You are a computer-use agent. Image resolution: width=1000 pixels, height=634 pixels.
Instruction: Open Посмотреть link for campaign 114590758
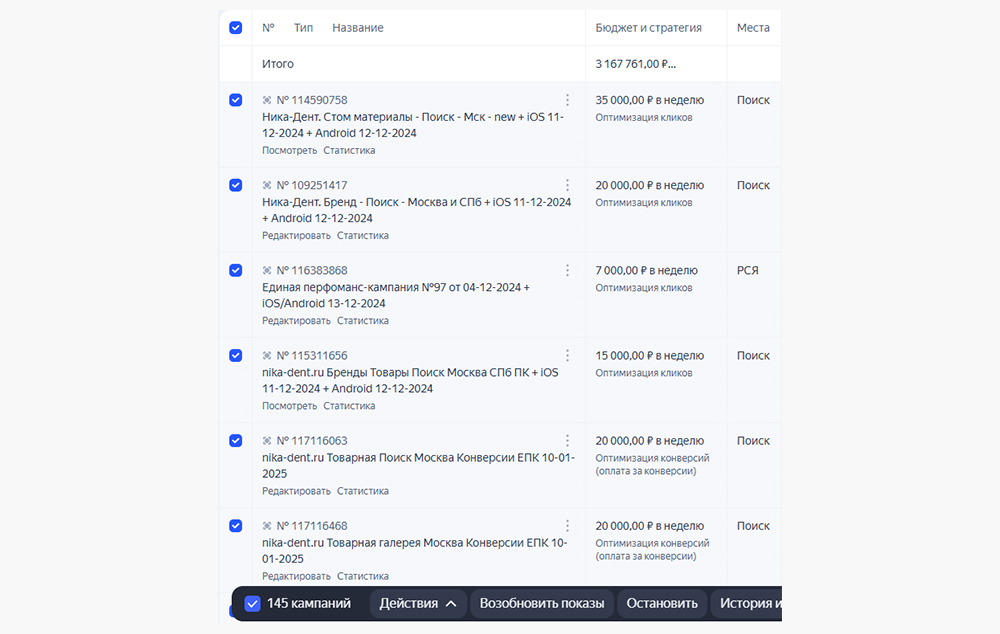290,151
